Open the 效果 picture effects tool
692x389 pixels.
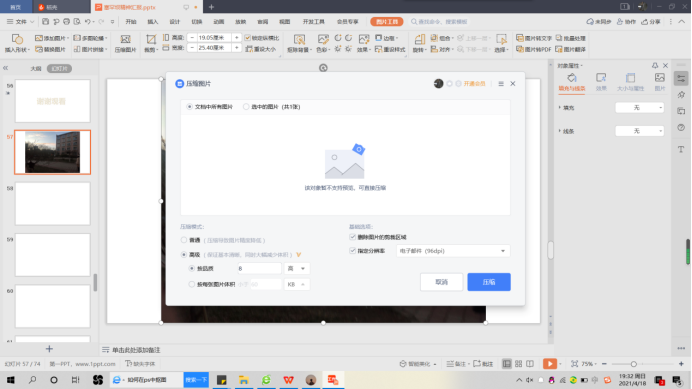pos(363,43)
